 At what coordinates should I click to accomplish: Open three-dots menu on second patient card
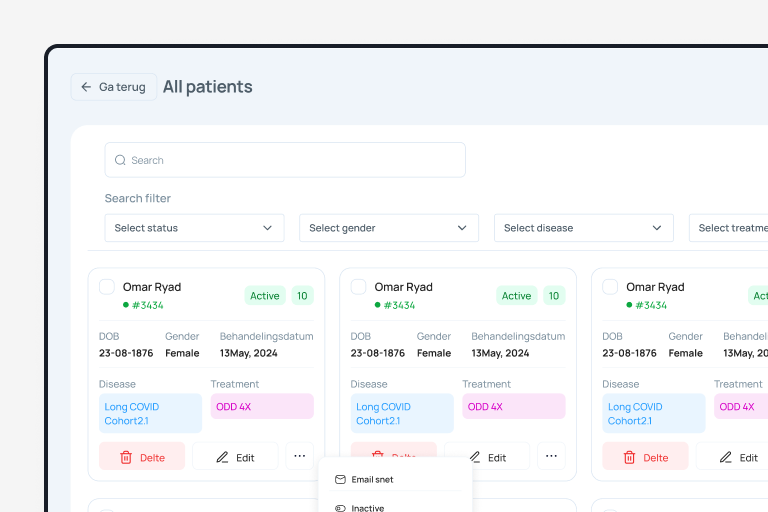click(551, 456)
